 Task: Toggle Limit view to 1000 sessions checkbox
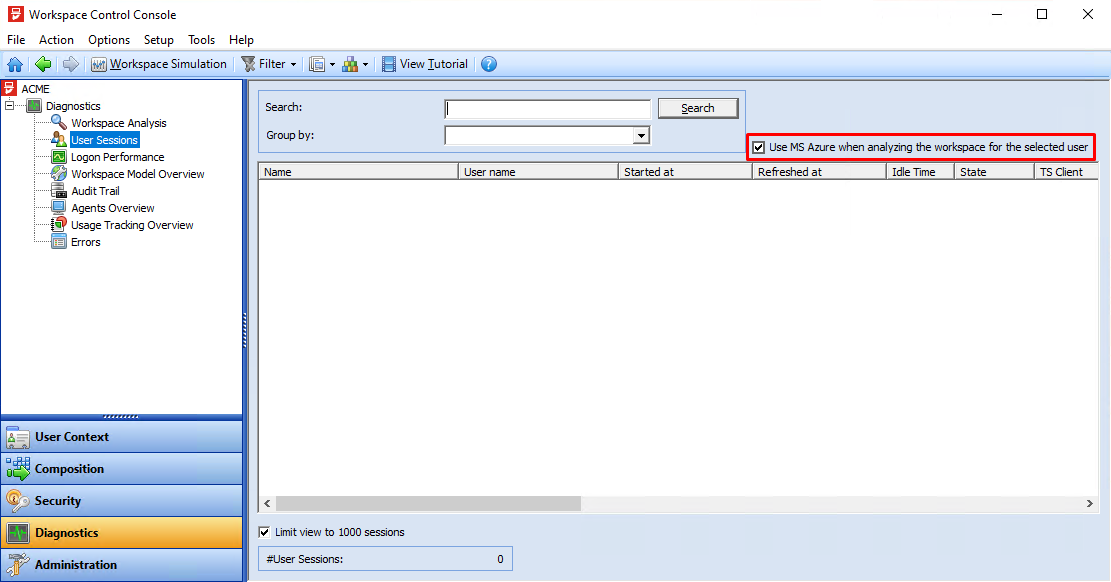pos(264,532)
